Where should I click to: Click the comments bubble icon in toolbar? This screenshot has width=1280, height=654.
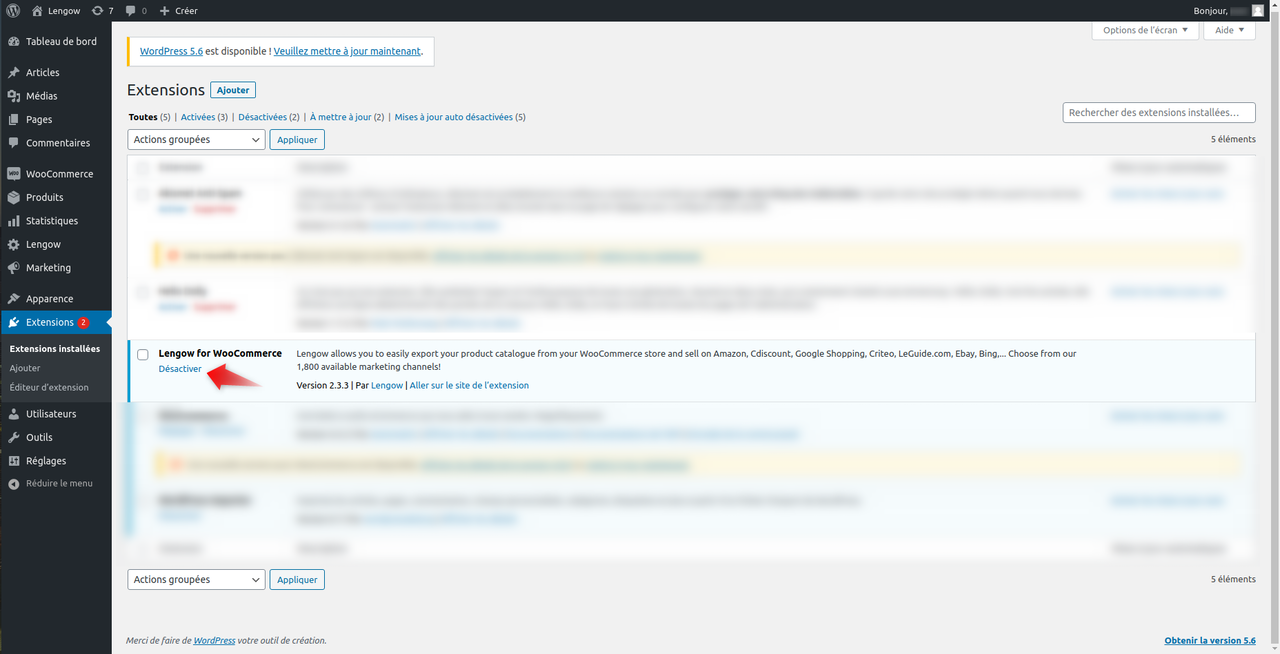point(135,10)
